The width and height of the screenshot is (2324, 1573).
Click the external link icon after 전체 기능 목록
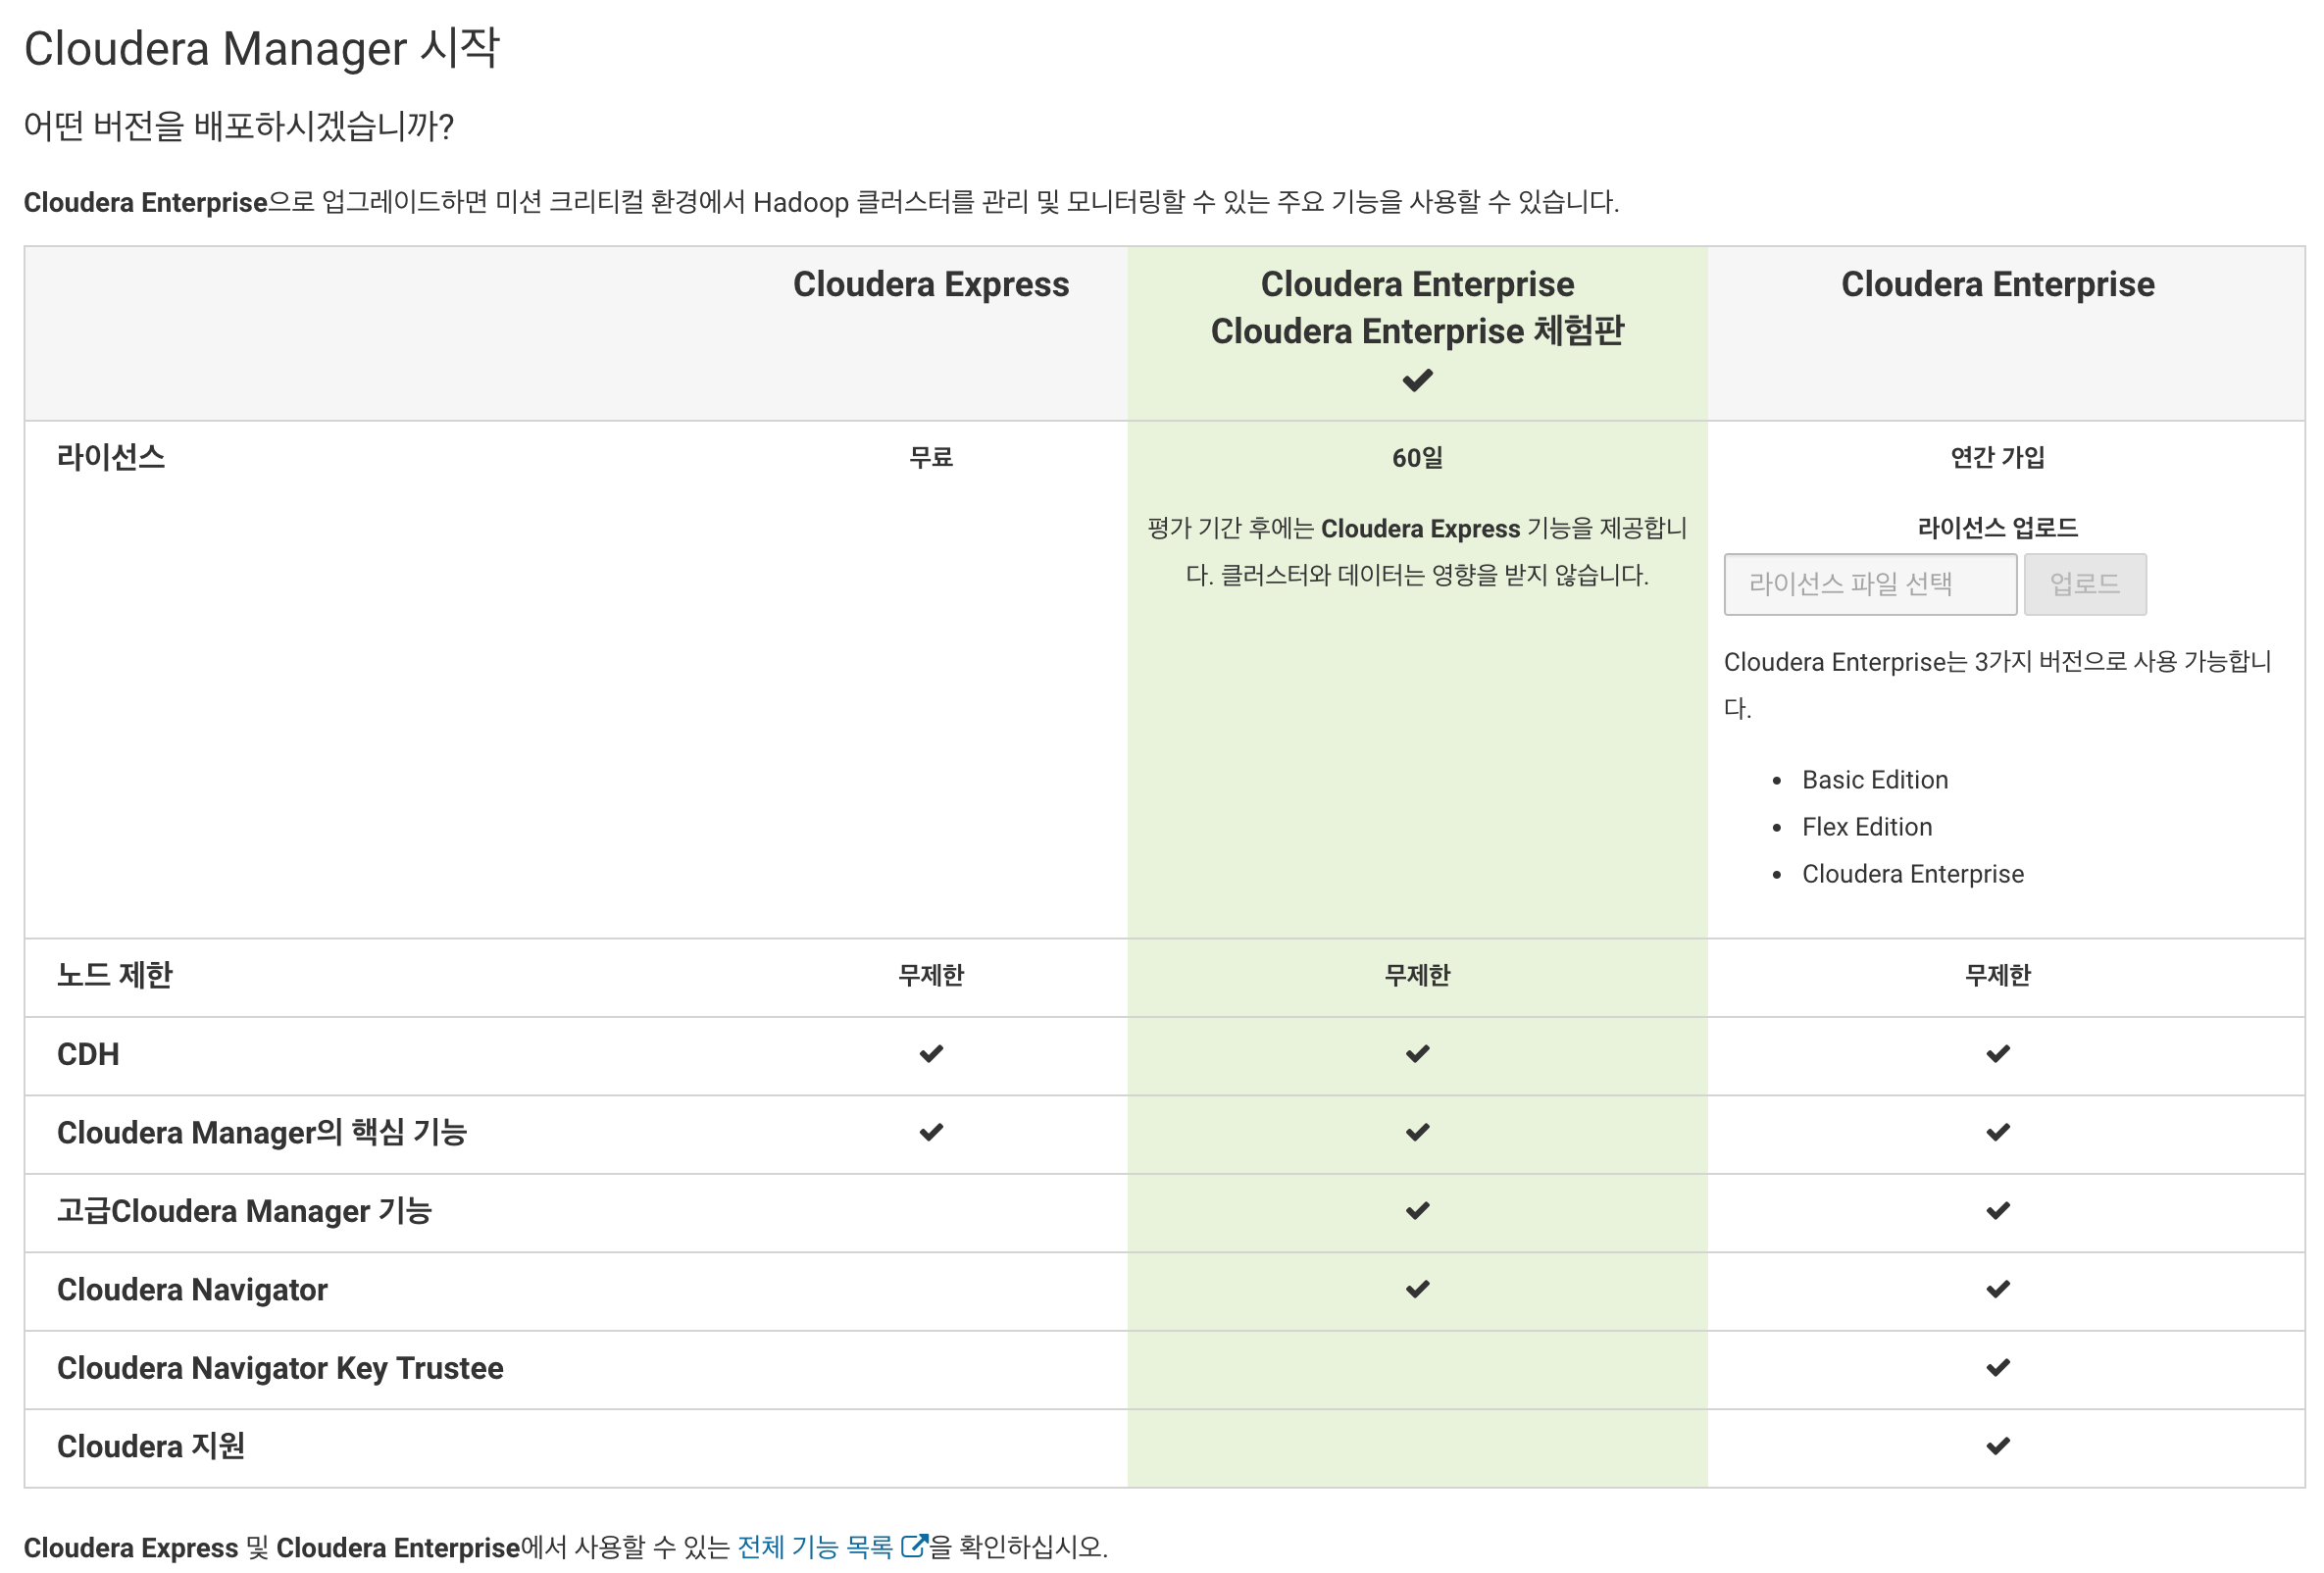click(x=914, y=1546)
